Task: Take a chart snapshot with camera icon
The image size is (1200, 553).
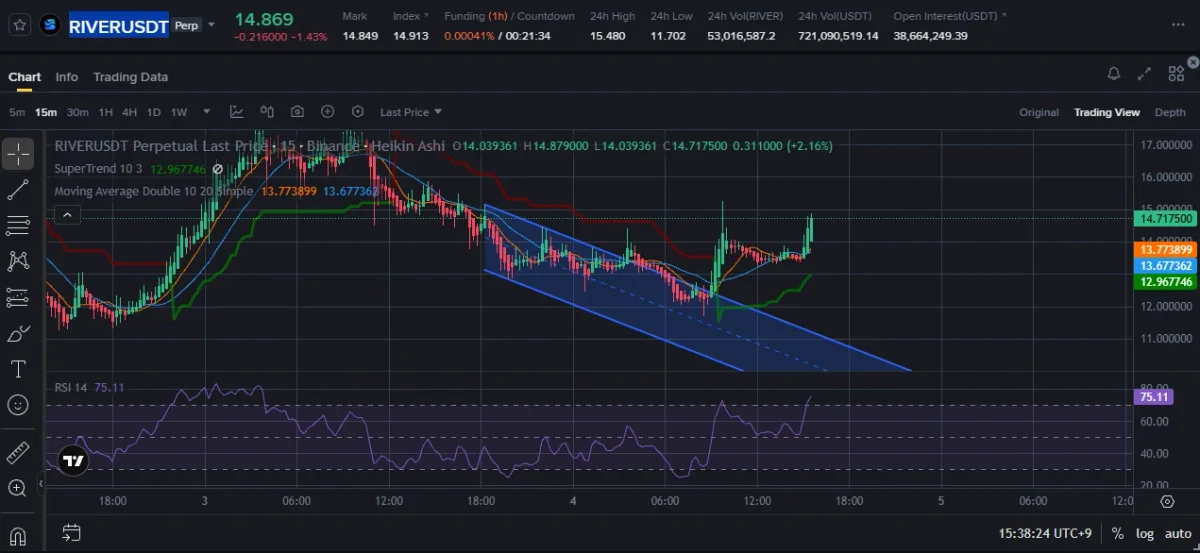Action: [x=297, y=112]
